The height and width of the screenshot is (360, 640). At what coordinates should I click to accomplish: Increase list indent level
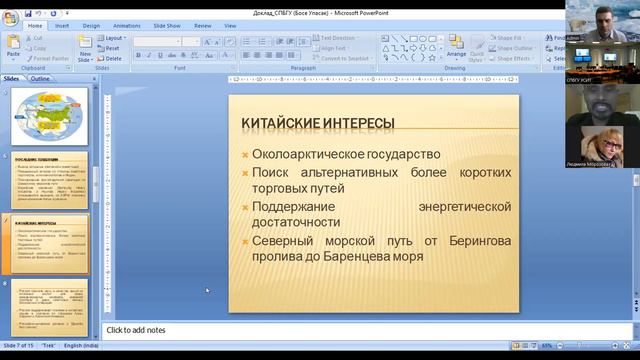(290, 42)
